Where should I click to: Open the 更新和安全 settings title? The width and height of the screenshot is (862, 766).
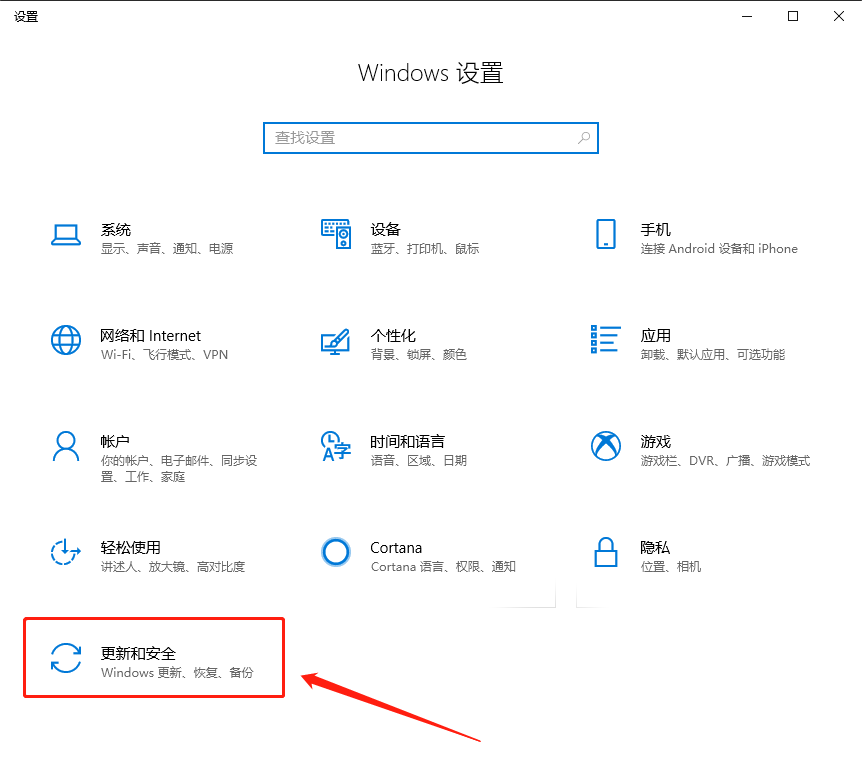point(138,653)
